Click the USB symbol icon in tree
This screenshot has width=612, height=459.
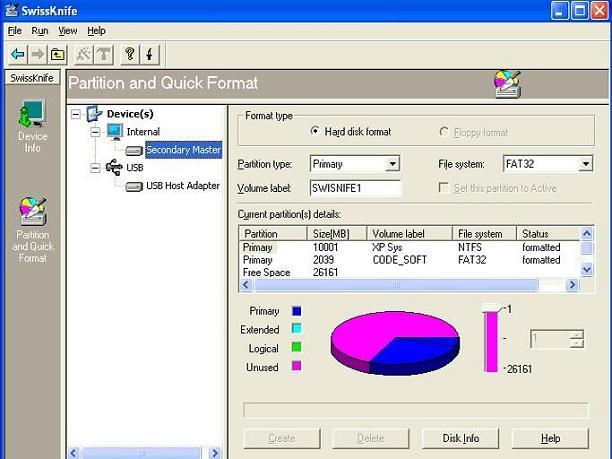(114, 168)
